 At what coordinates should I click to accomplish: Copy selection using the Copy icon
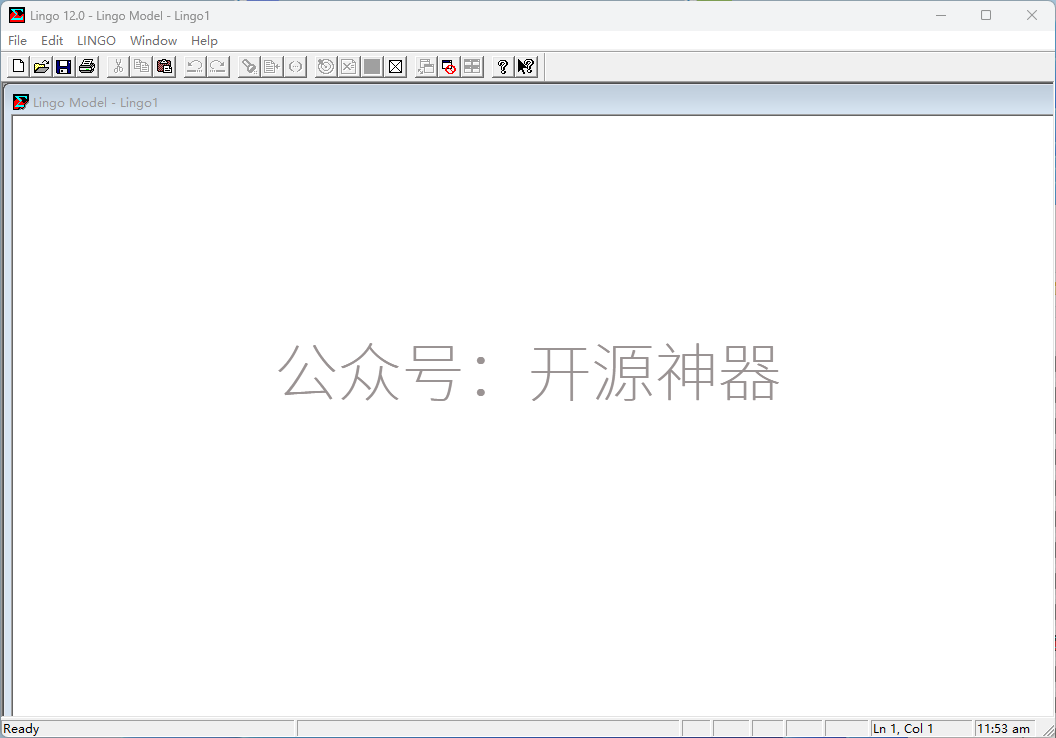141,67
